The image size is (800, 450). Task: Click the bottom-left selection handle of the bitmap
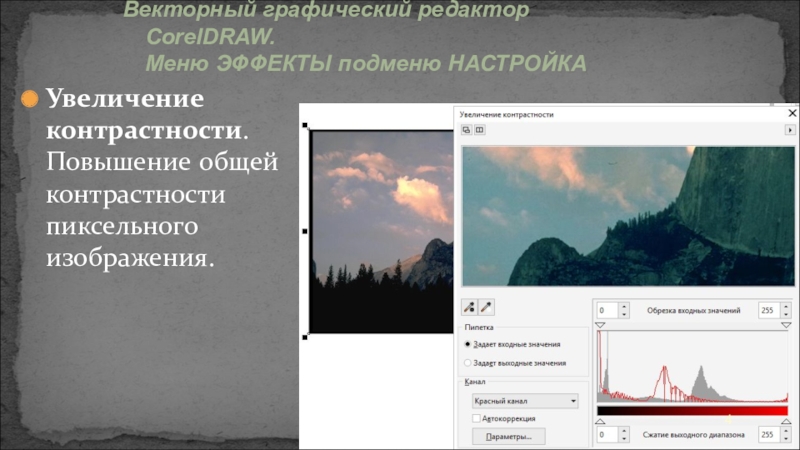pos(305,337)
